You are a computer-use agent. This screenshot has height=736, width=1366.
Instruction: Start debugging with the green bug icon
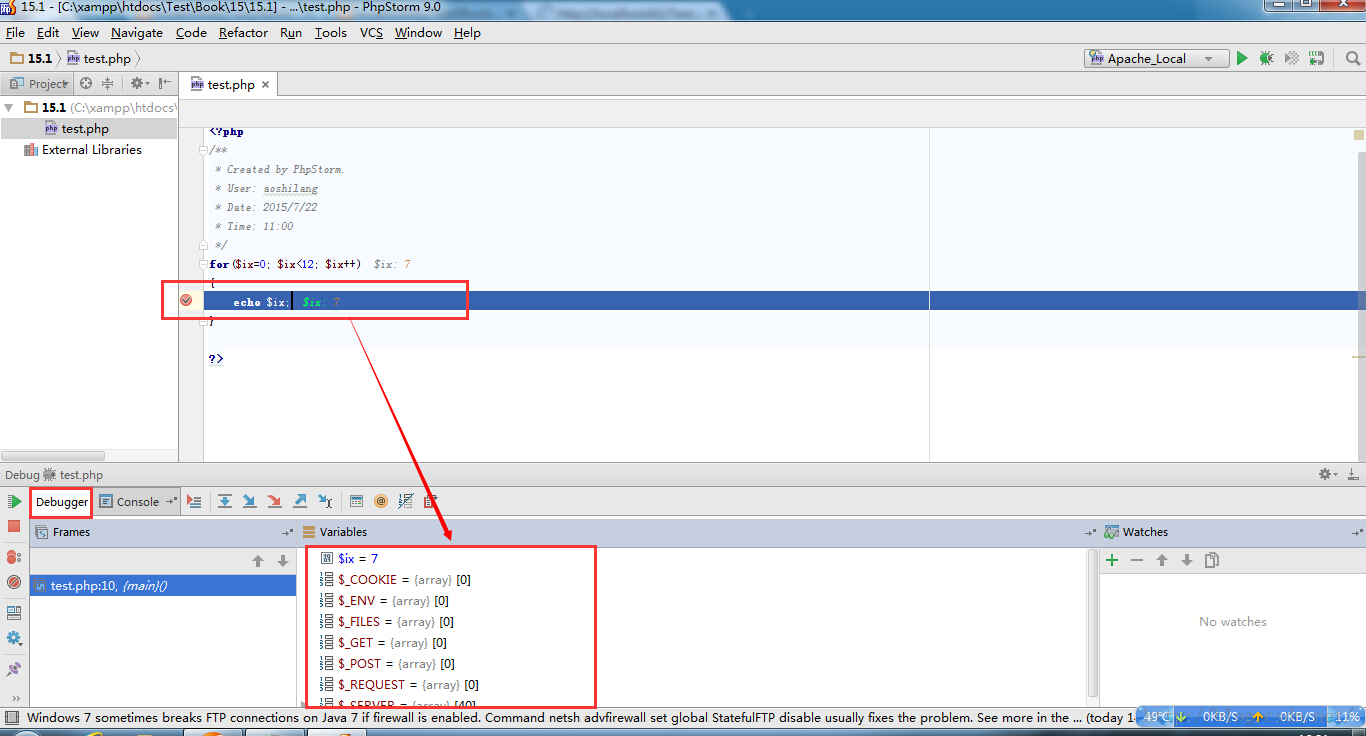tap(1266, 59)
